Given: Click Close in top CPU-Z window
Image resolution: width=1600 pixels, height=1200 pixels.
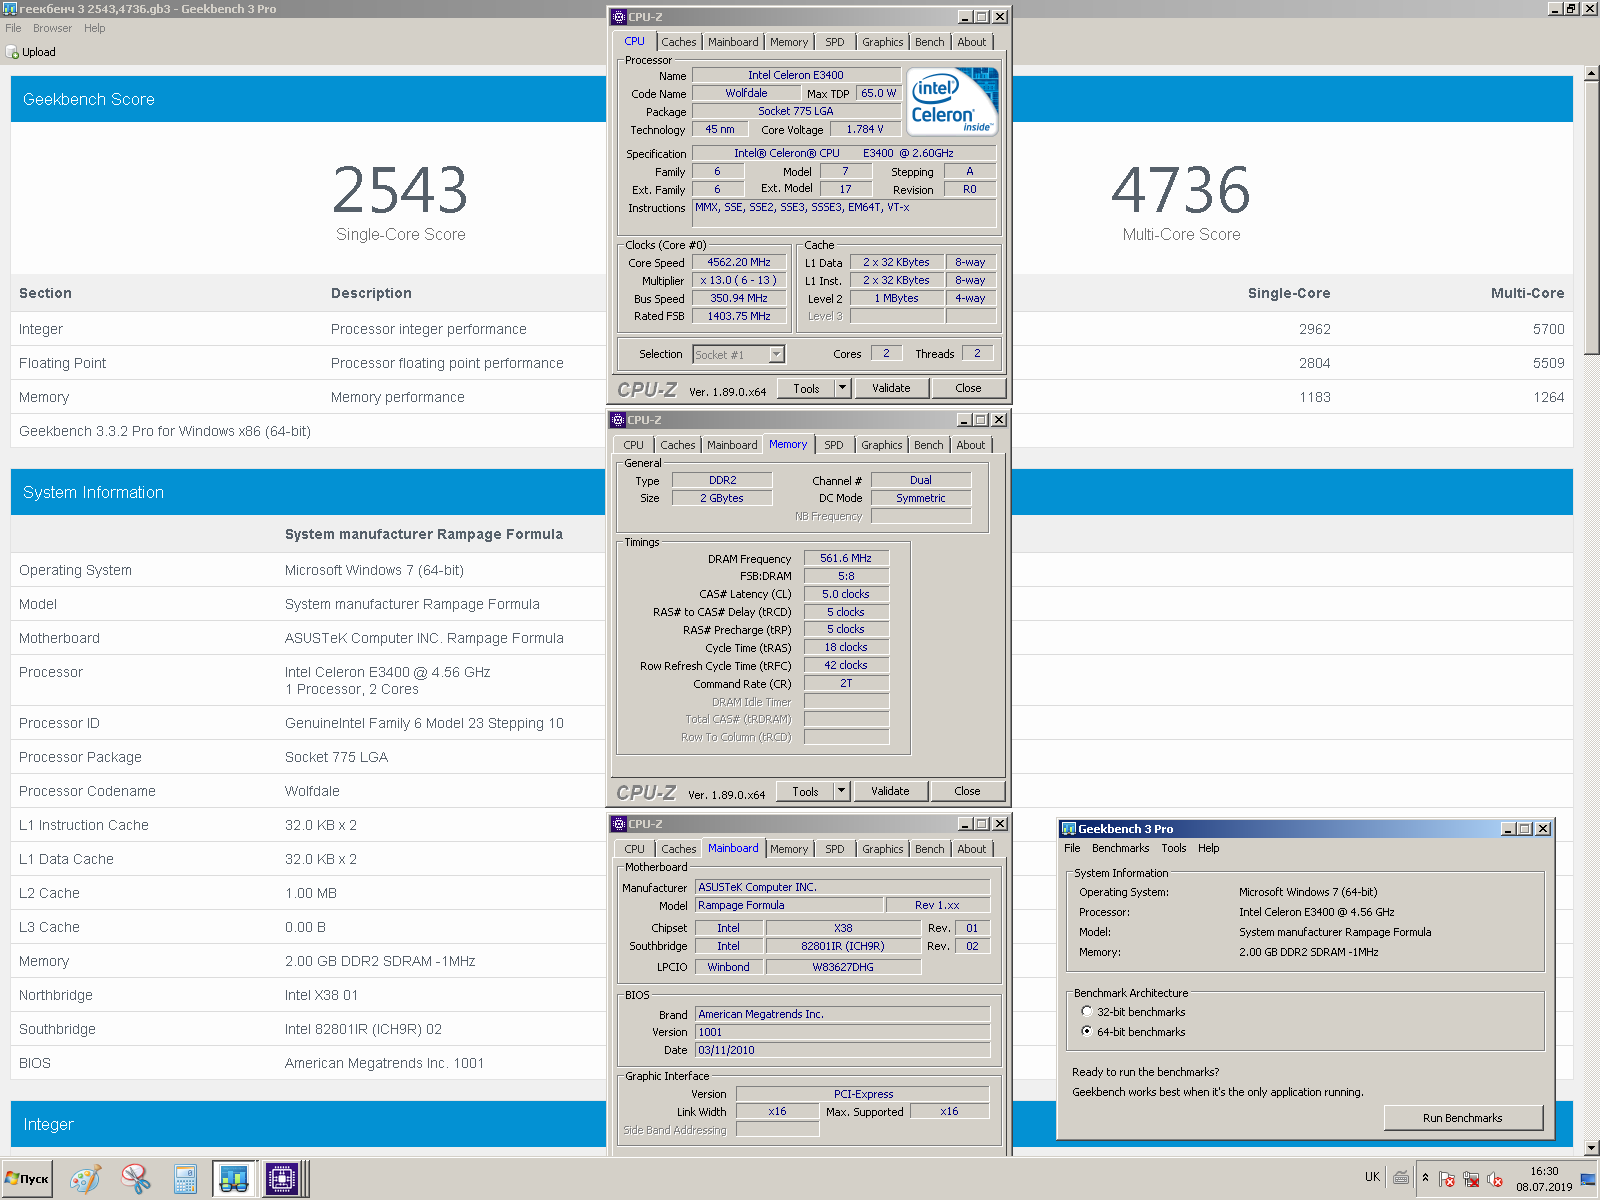Looking at the screenshot, I should coord(968,388).
